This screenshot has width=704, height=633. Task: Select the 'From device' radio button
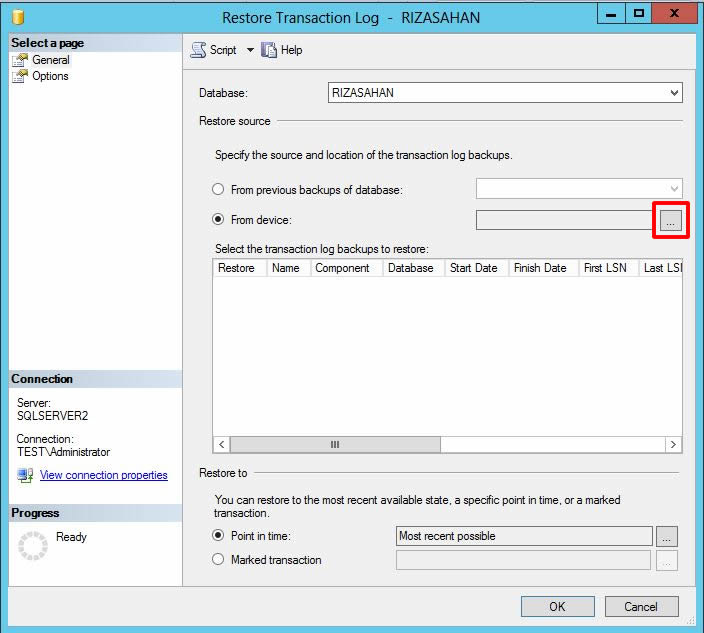point(218,220)
